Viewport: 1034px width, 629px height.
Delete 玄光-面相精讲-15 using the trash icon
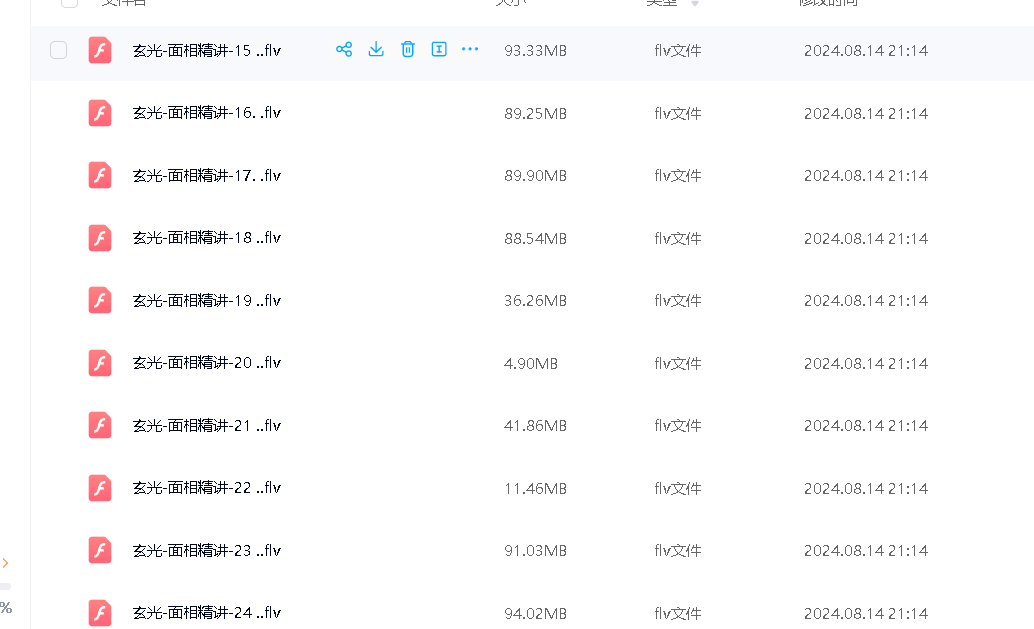[408, 49]
